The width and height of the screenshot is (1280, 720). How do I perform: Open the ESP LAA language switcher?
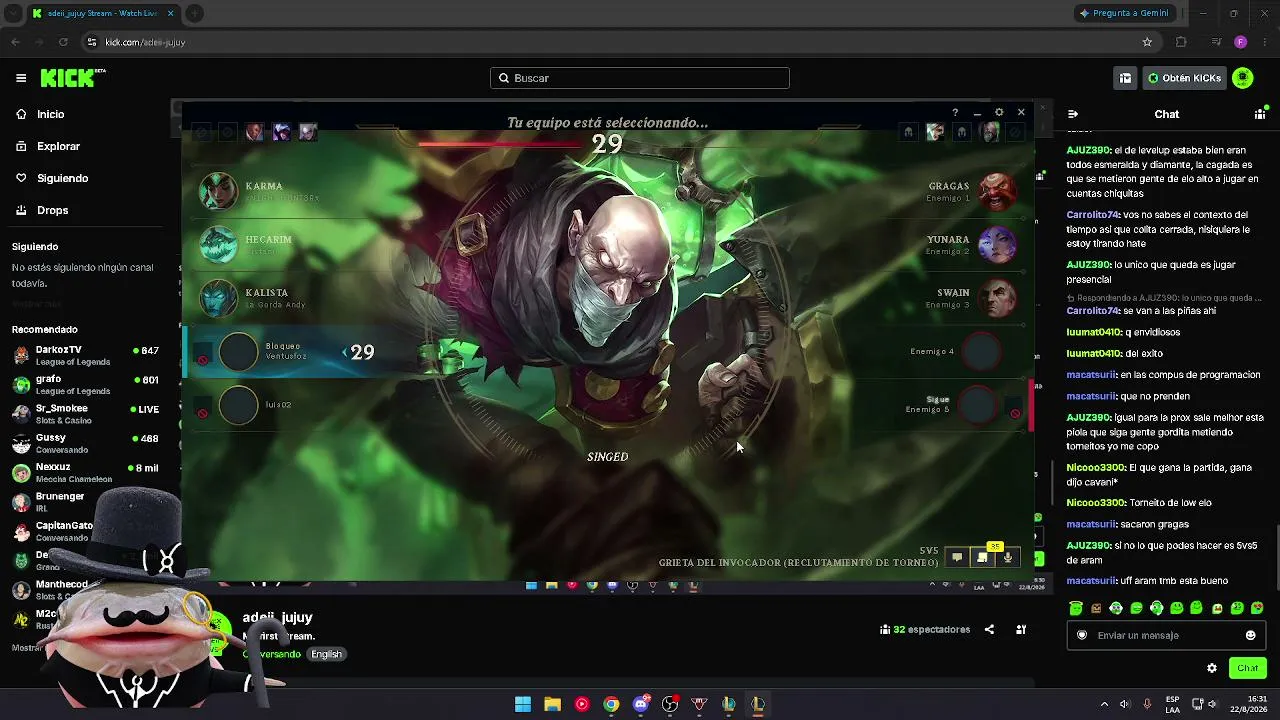(x=1173, y=704)
